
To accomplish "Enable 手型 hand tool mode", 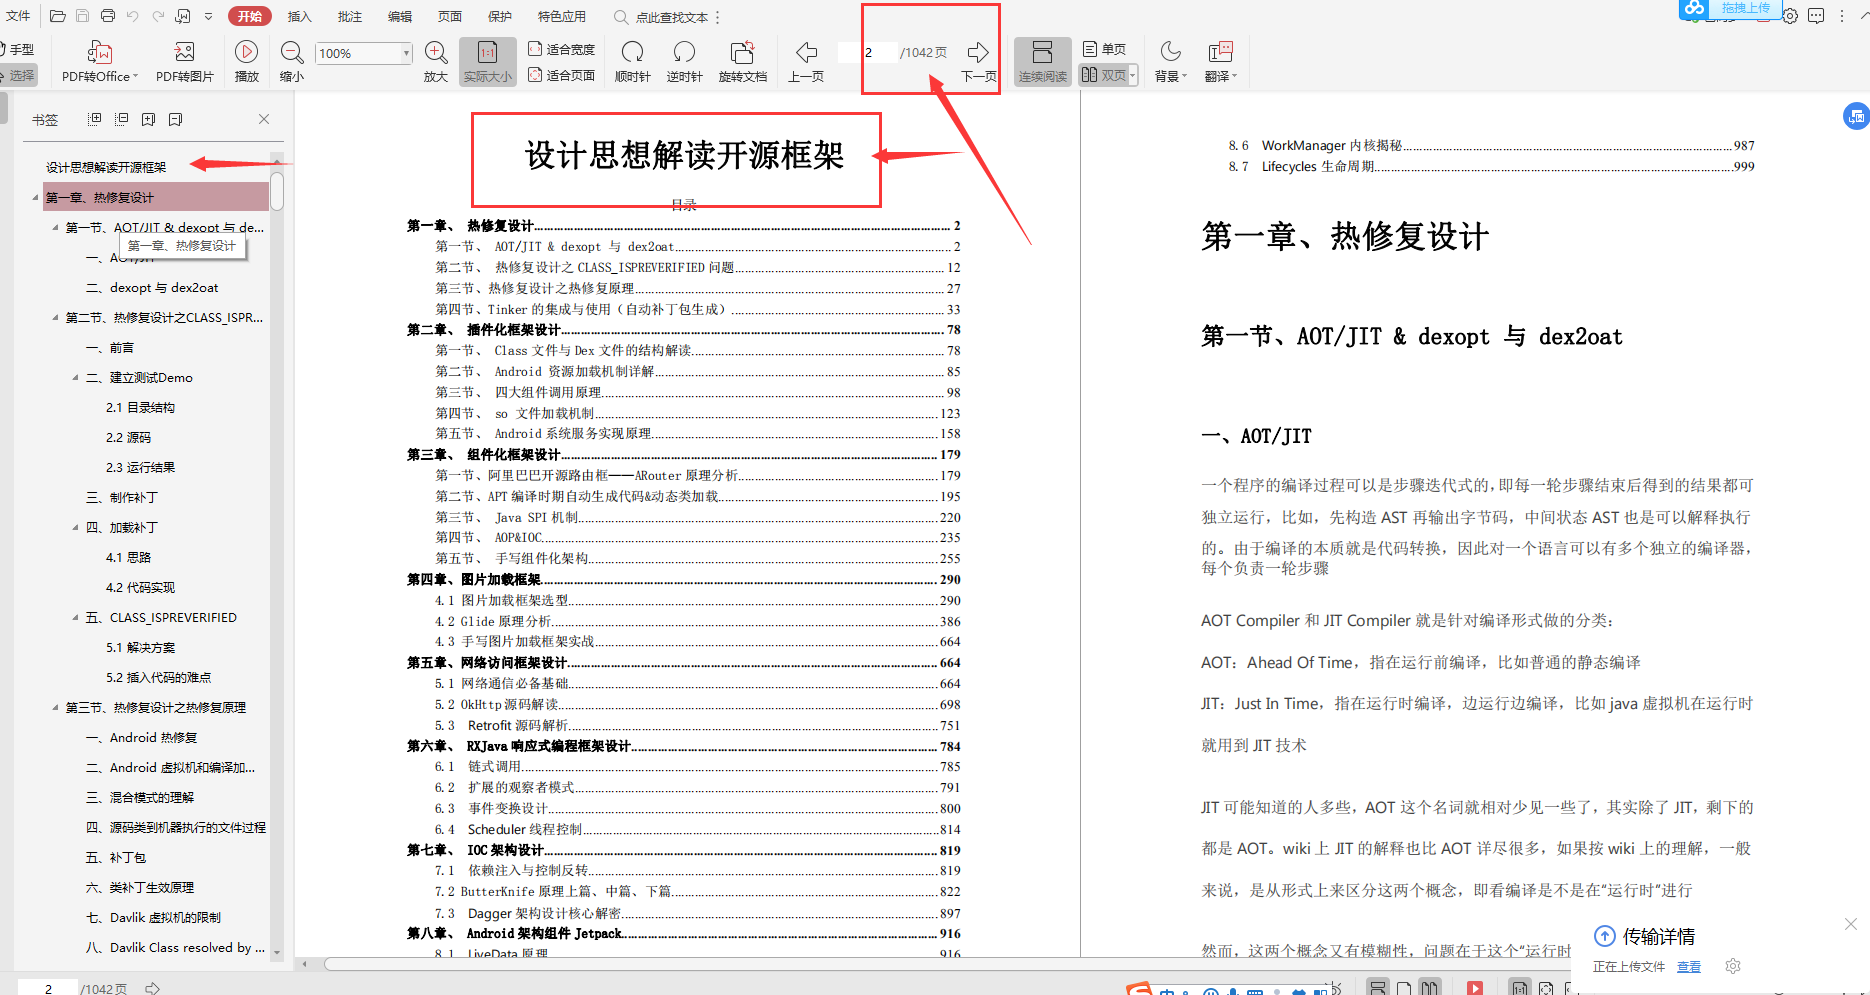I will click(x=18, y=49).
